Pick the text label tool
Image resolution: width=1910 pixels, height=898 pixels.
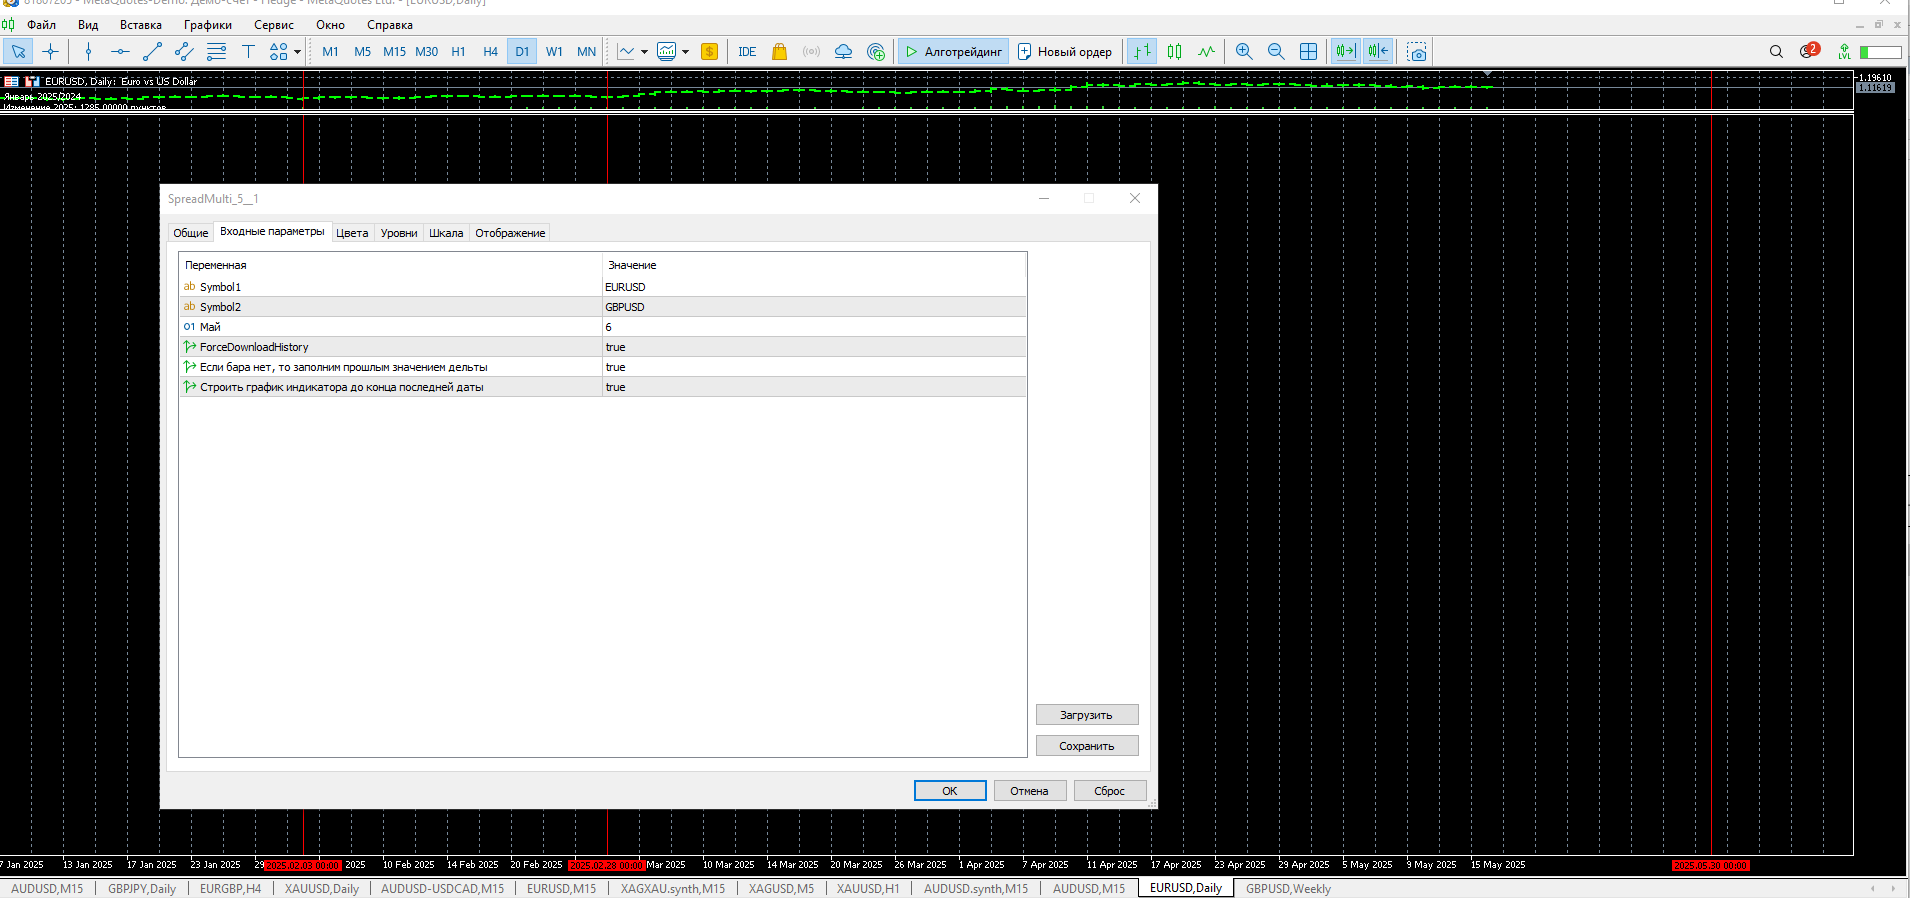[x=248, y=52]
